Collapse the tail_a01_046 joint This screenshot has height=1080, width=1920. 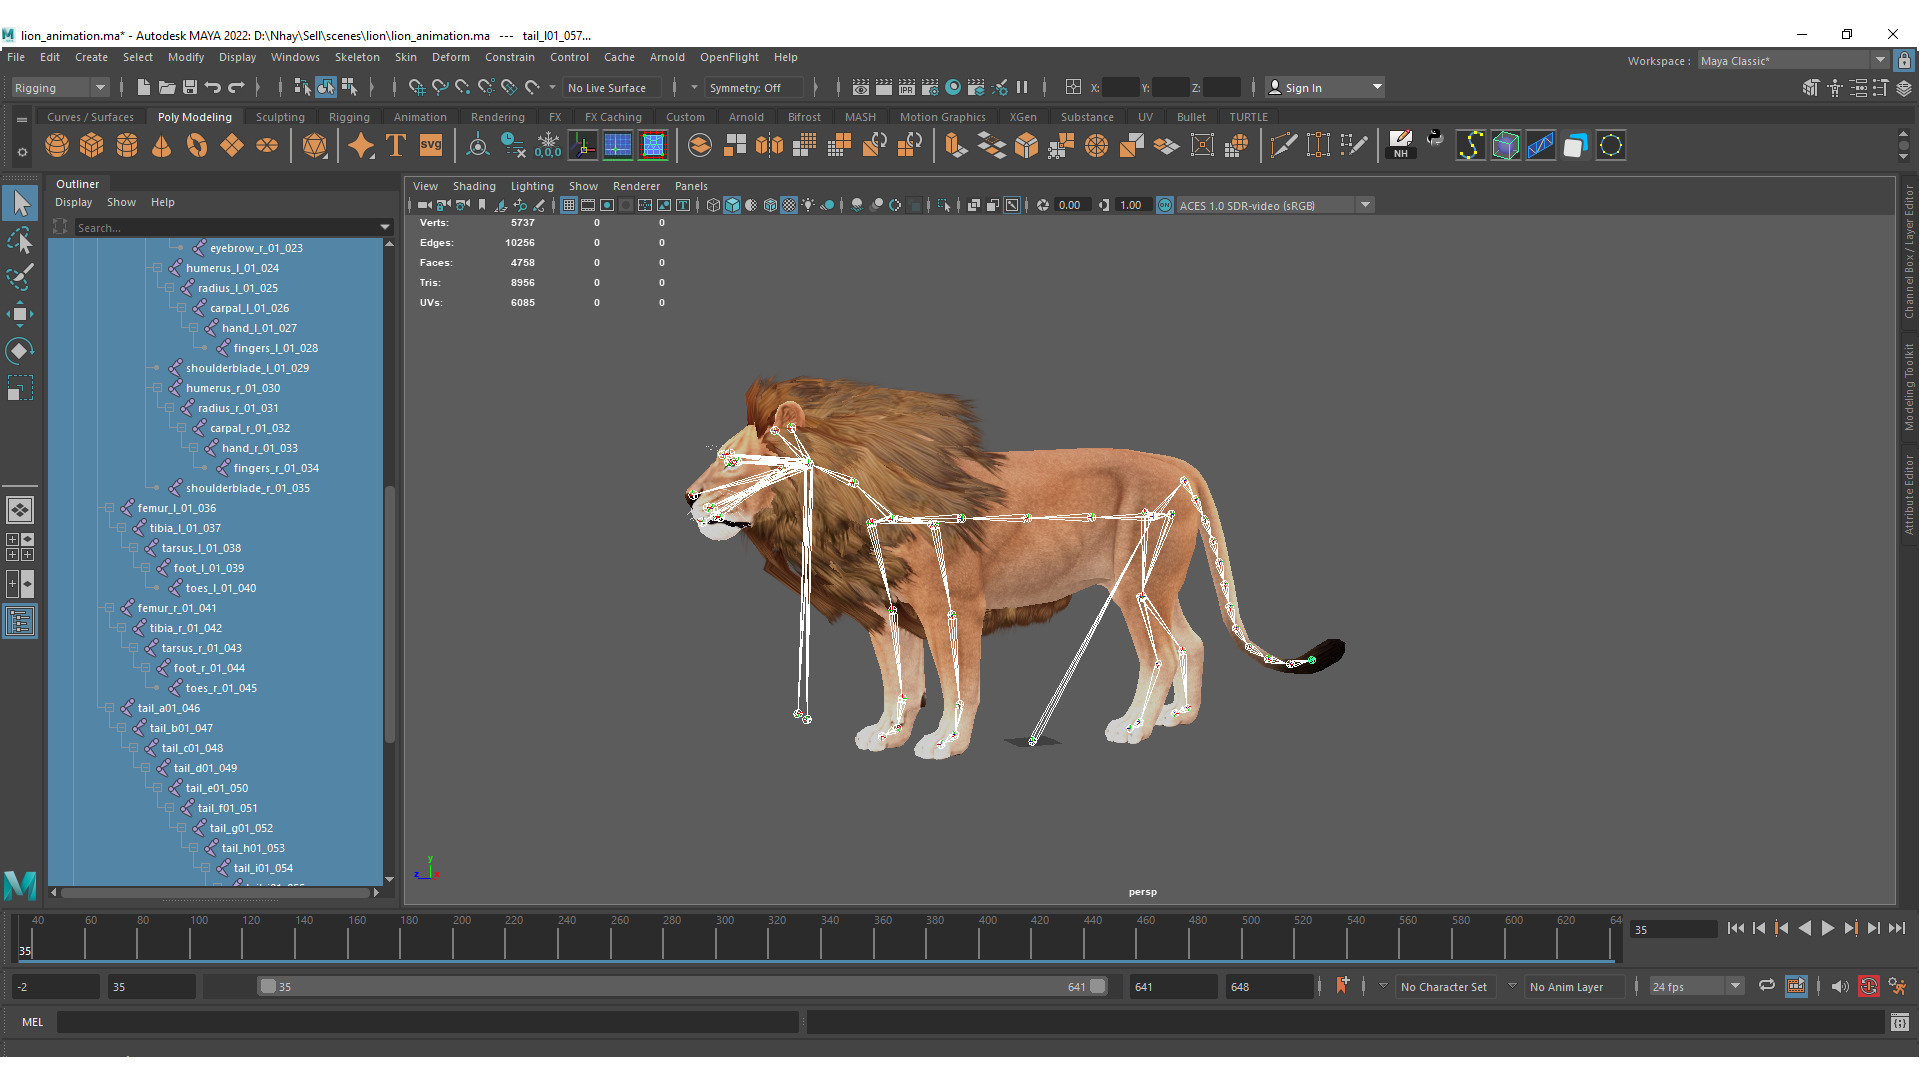(x=110, y=708)
